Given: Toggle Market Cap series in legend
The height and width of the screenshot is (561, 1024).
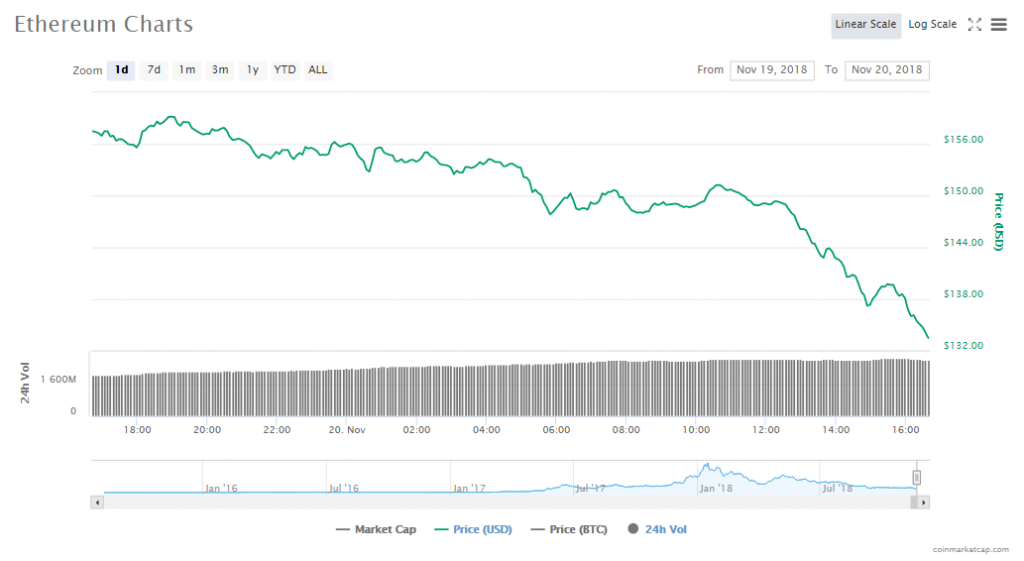Looking at the screenshot, I should pyautogui.click(x=376, y=529).
